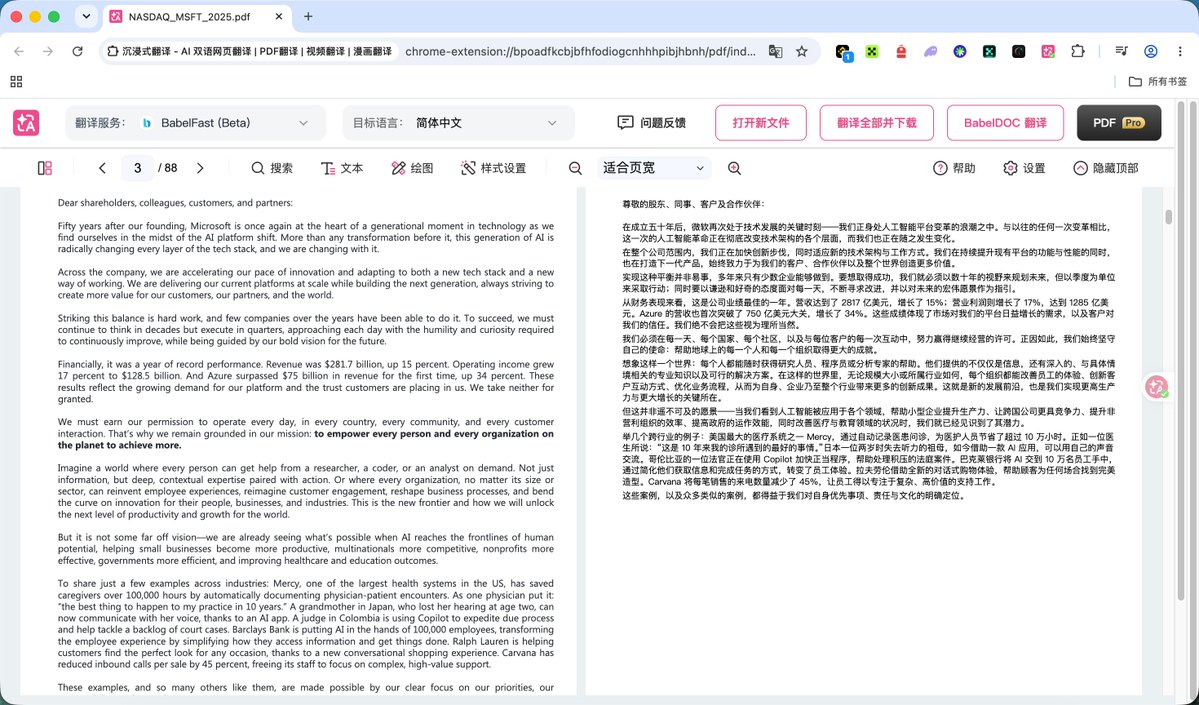Zoom out with the minus magnifier
This screenshot has height=705, width=1199.
tap(576, 168)
